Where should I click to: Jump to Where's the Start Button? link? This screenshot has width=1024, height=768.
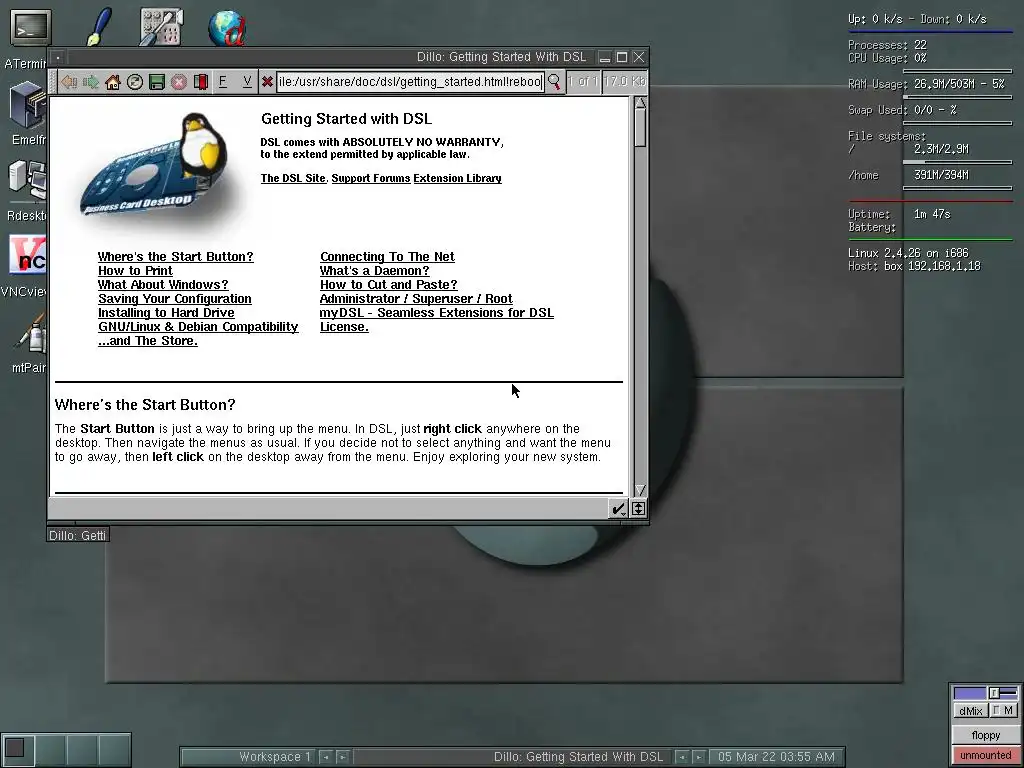click(176, 257)
